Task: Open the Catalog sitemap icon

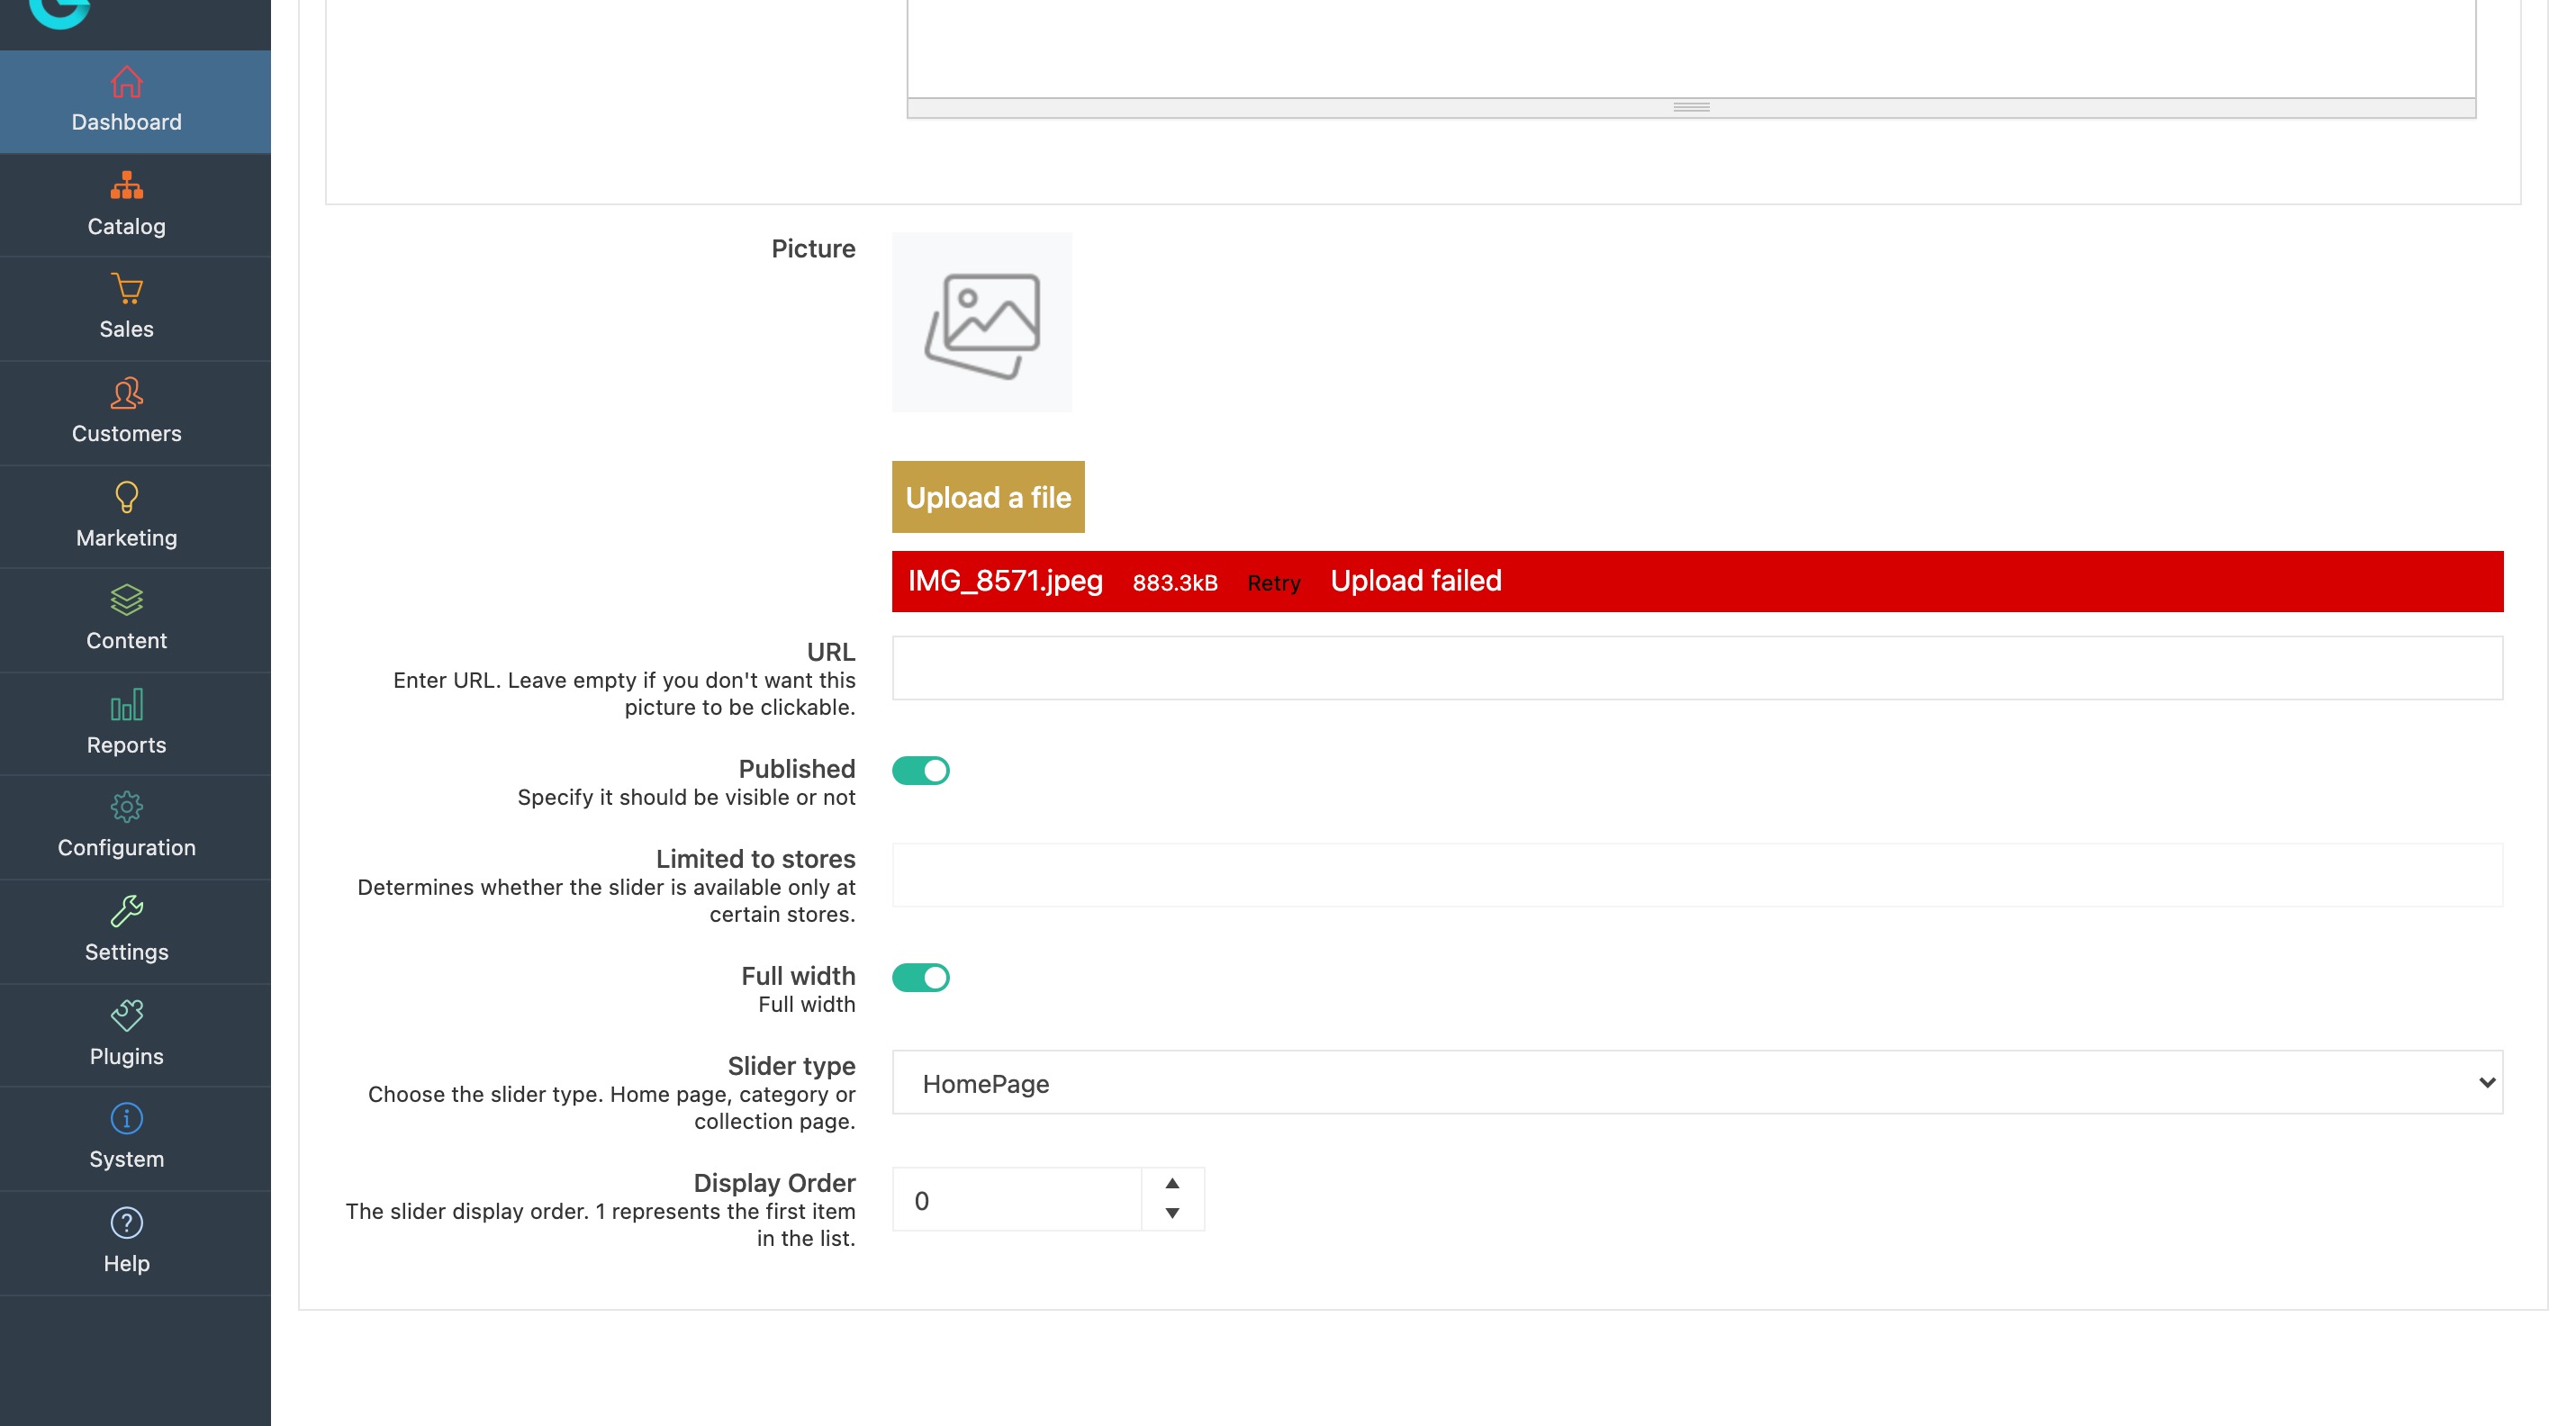Action: 126,185
